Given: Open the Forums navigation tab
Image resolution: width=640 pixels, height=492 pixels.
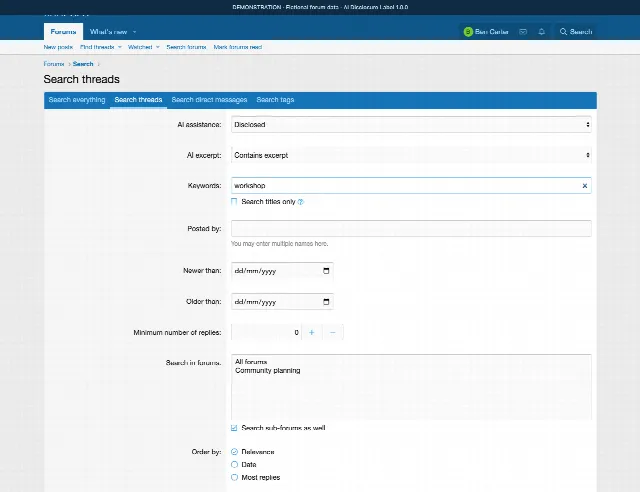Looking at the screenshot, I should click(63, 31).
